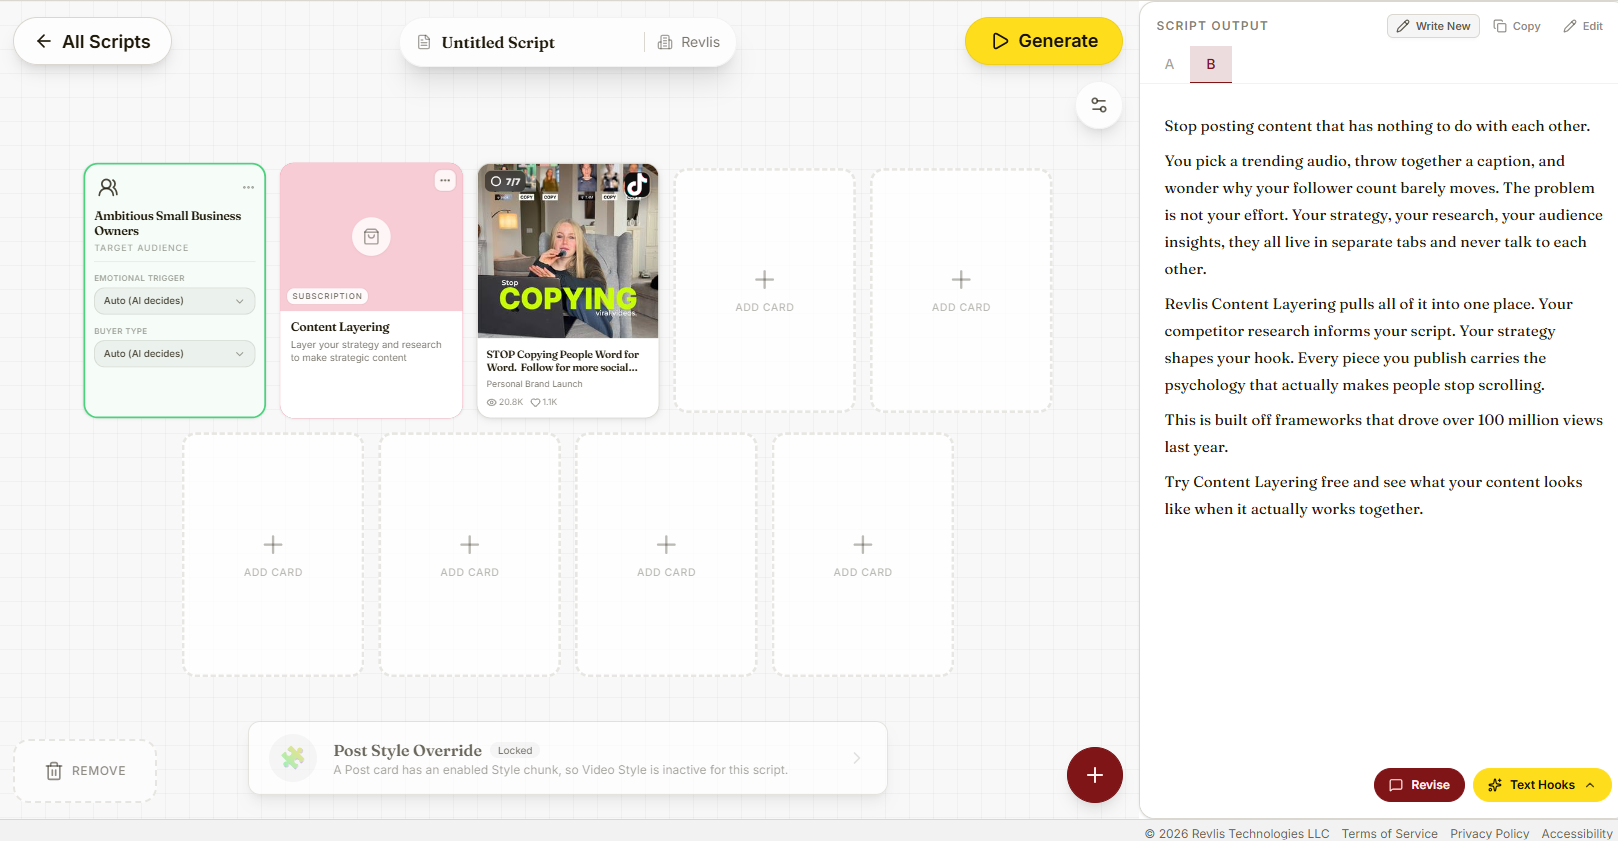Viewport: 1618px width, 841px height.
Task: Switch to script output tab B
Action: tap(1211, 64)
